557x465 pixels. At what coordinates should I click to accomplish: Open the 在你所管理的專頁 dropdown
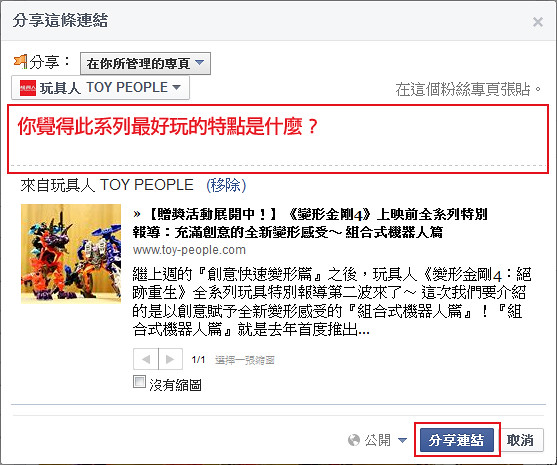[145, 64]
